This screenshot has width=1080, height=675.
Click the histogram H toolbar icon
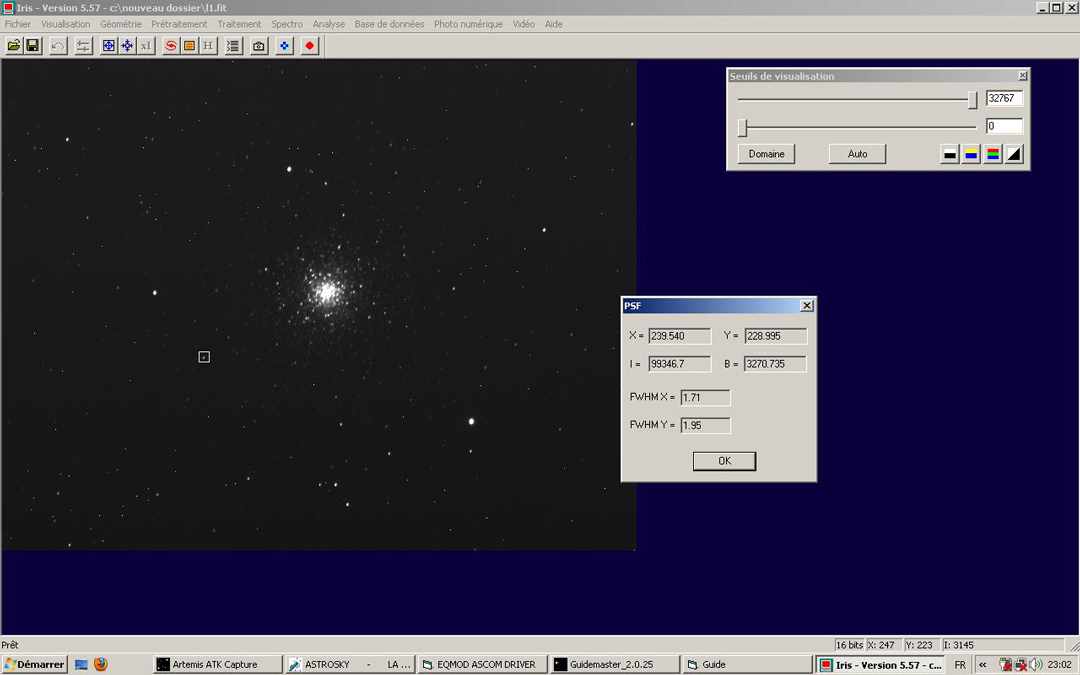point(208,46)
